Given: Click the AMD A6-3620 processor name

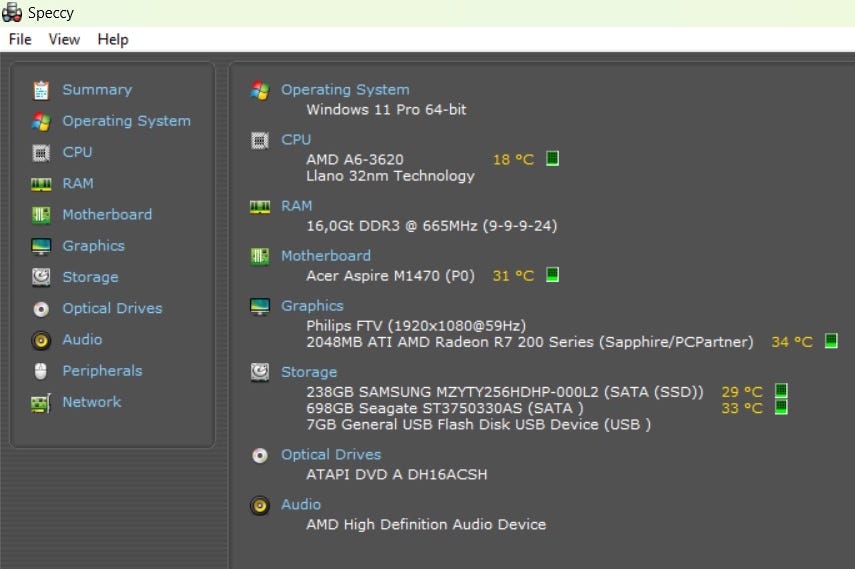Looking at the screenshot, I should [x=355, y=160].
